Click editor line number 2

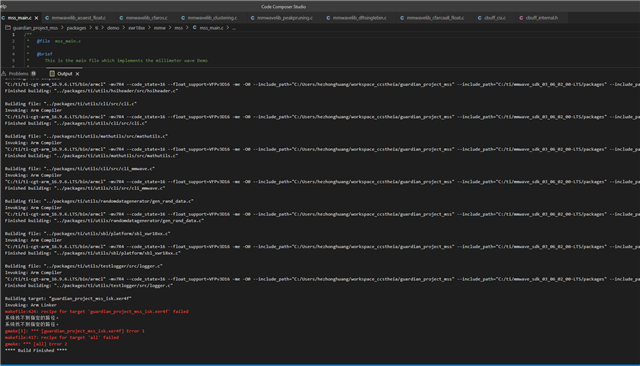coord(13,41)
